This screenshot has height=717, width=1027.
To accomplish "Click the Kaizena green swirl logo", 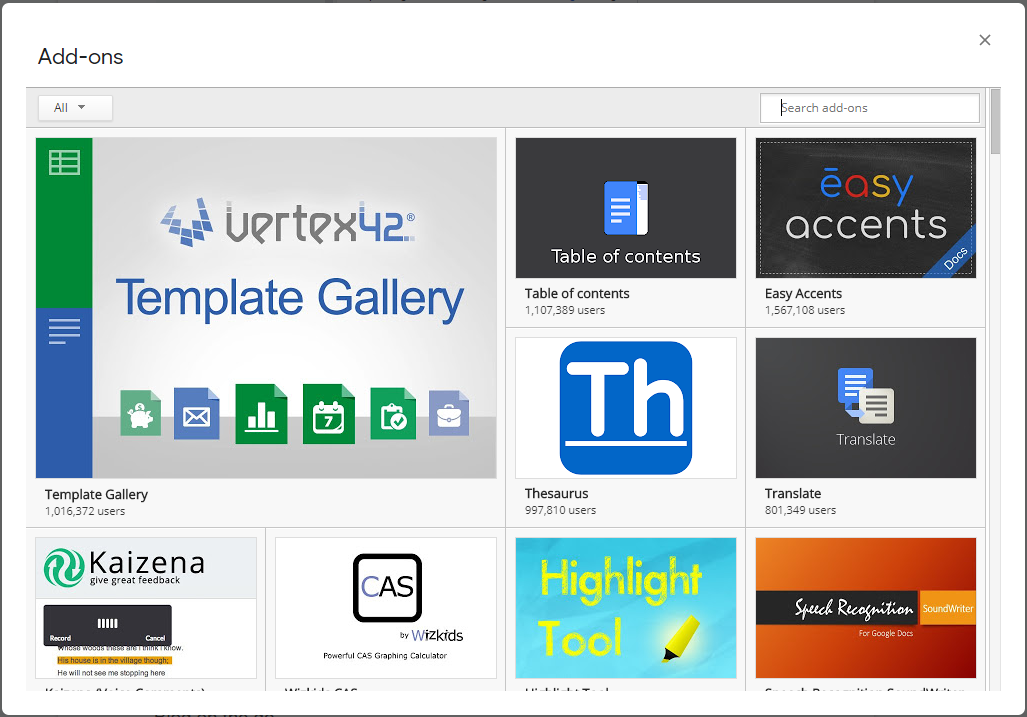I will coord(64,568).
